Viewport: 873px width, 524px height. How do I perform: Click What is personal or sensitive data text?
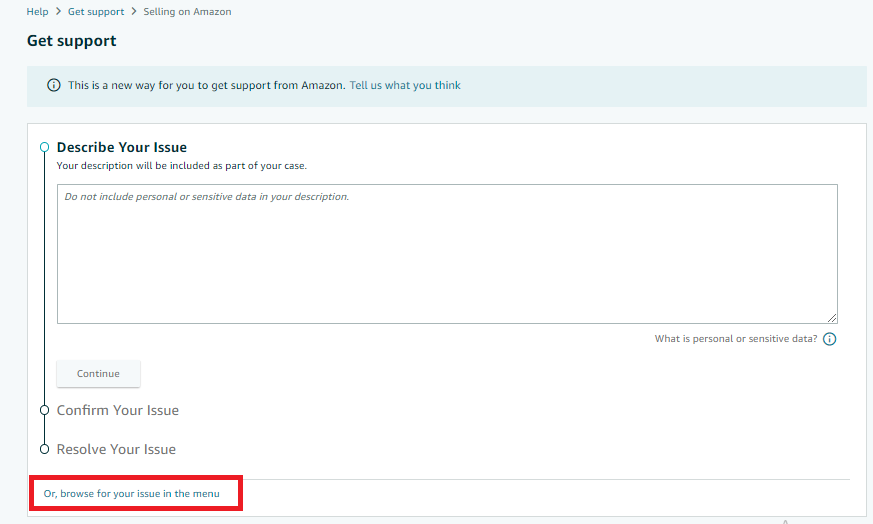click(735, 339)
